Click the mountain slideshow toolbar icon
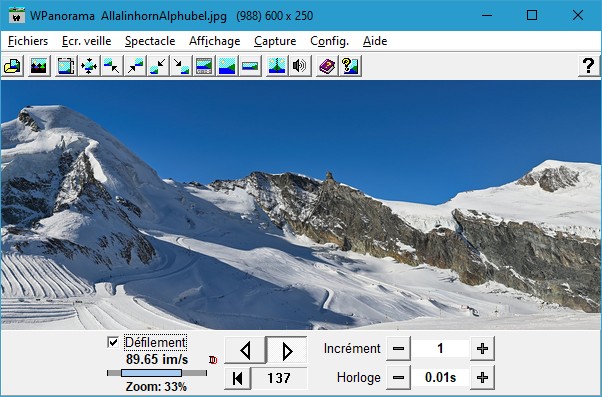 pyautogui.click(x=39, y=66)
